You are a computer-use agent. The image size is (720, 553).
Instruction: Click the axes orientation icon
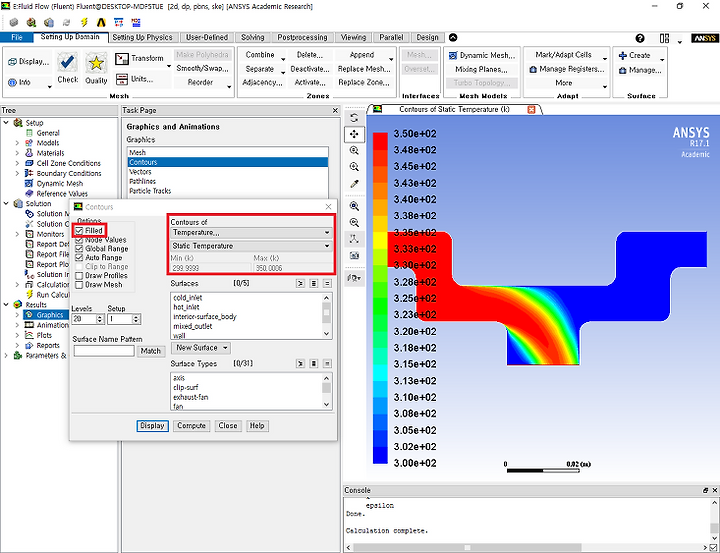click(x=354, y=239)
